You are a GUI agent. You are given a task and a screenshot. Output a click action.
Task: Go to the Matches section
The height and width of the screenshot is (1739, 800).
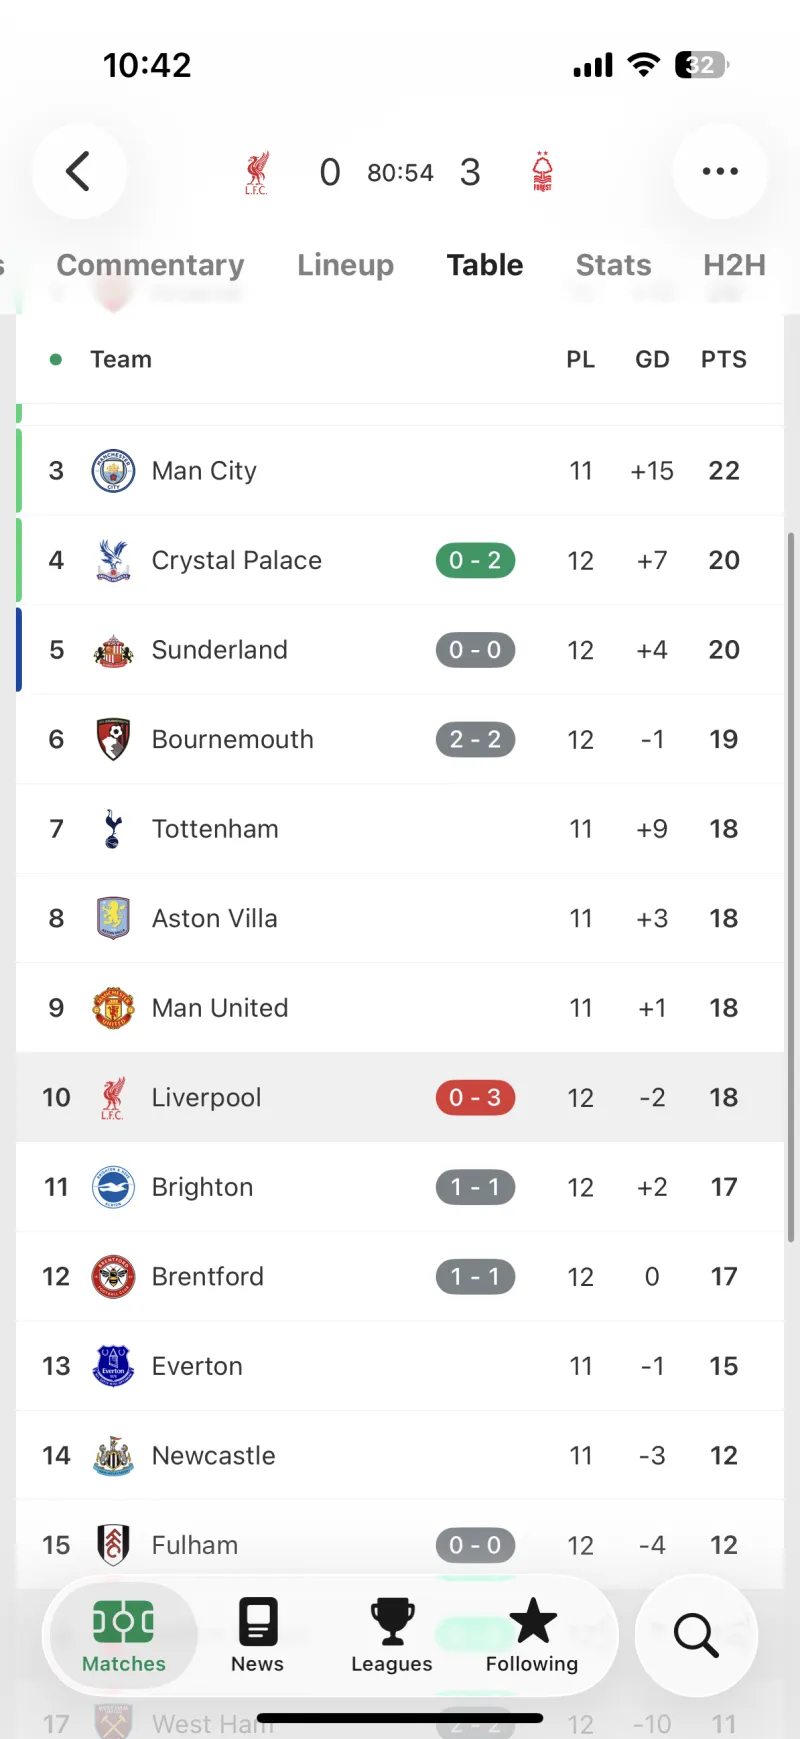123,1636
